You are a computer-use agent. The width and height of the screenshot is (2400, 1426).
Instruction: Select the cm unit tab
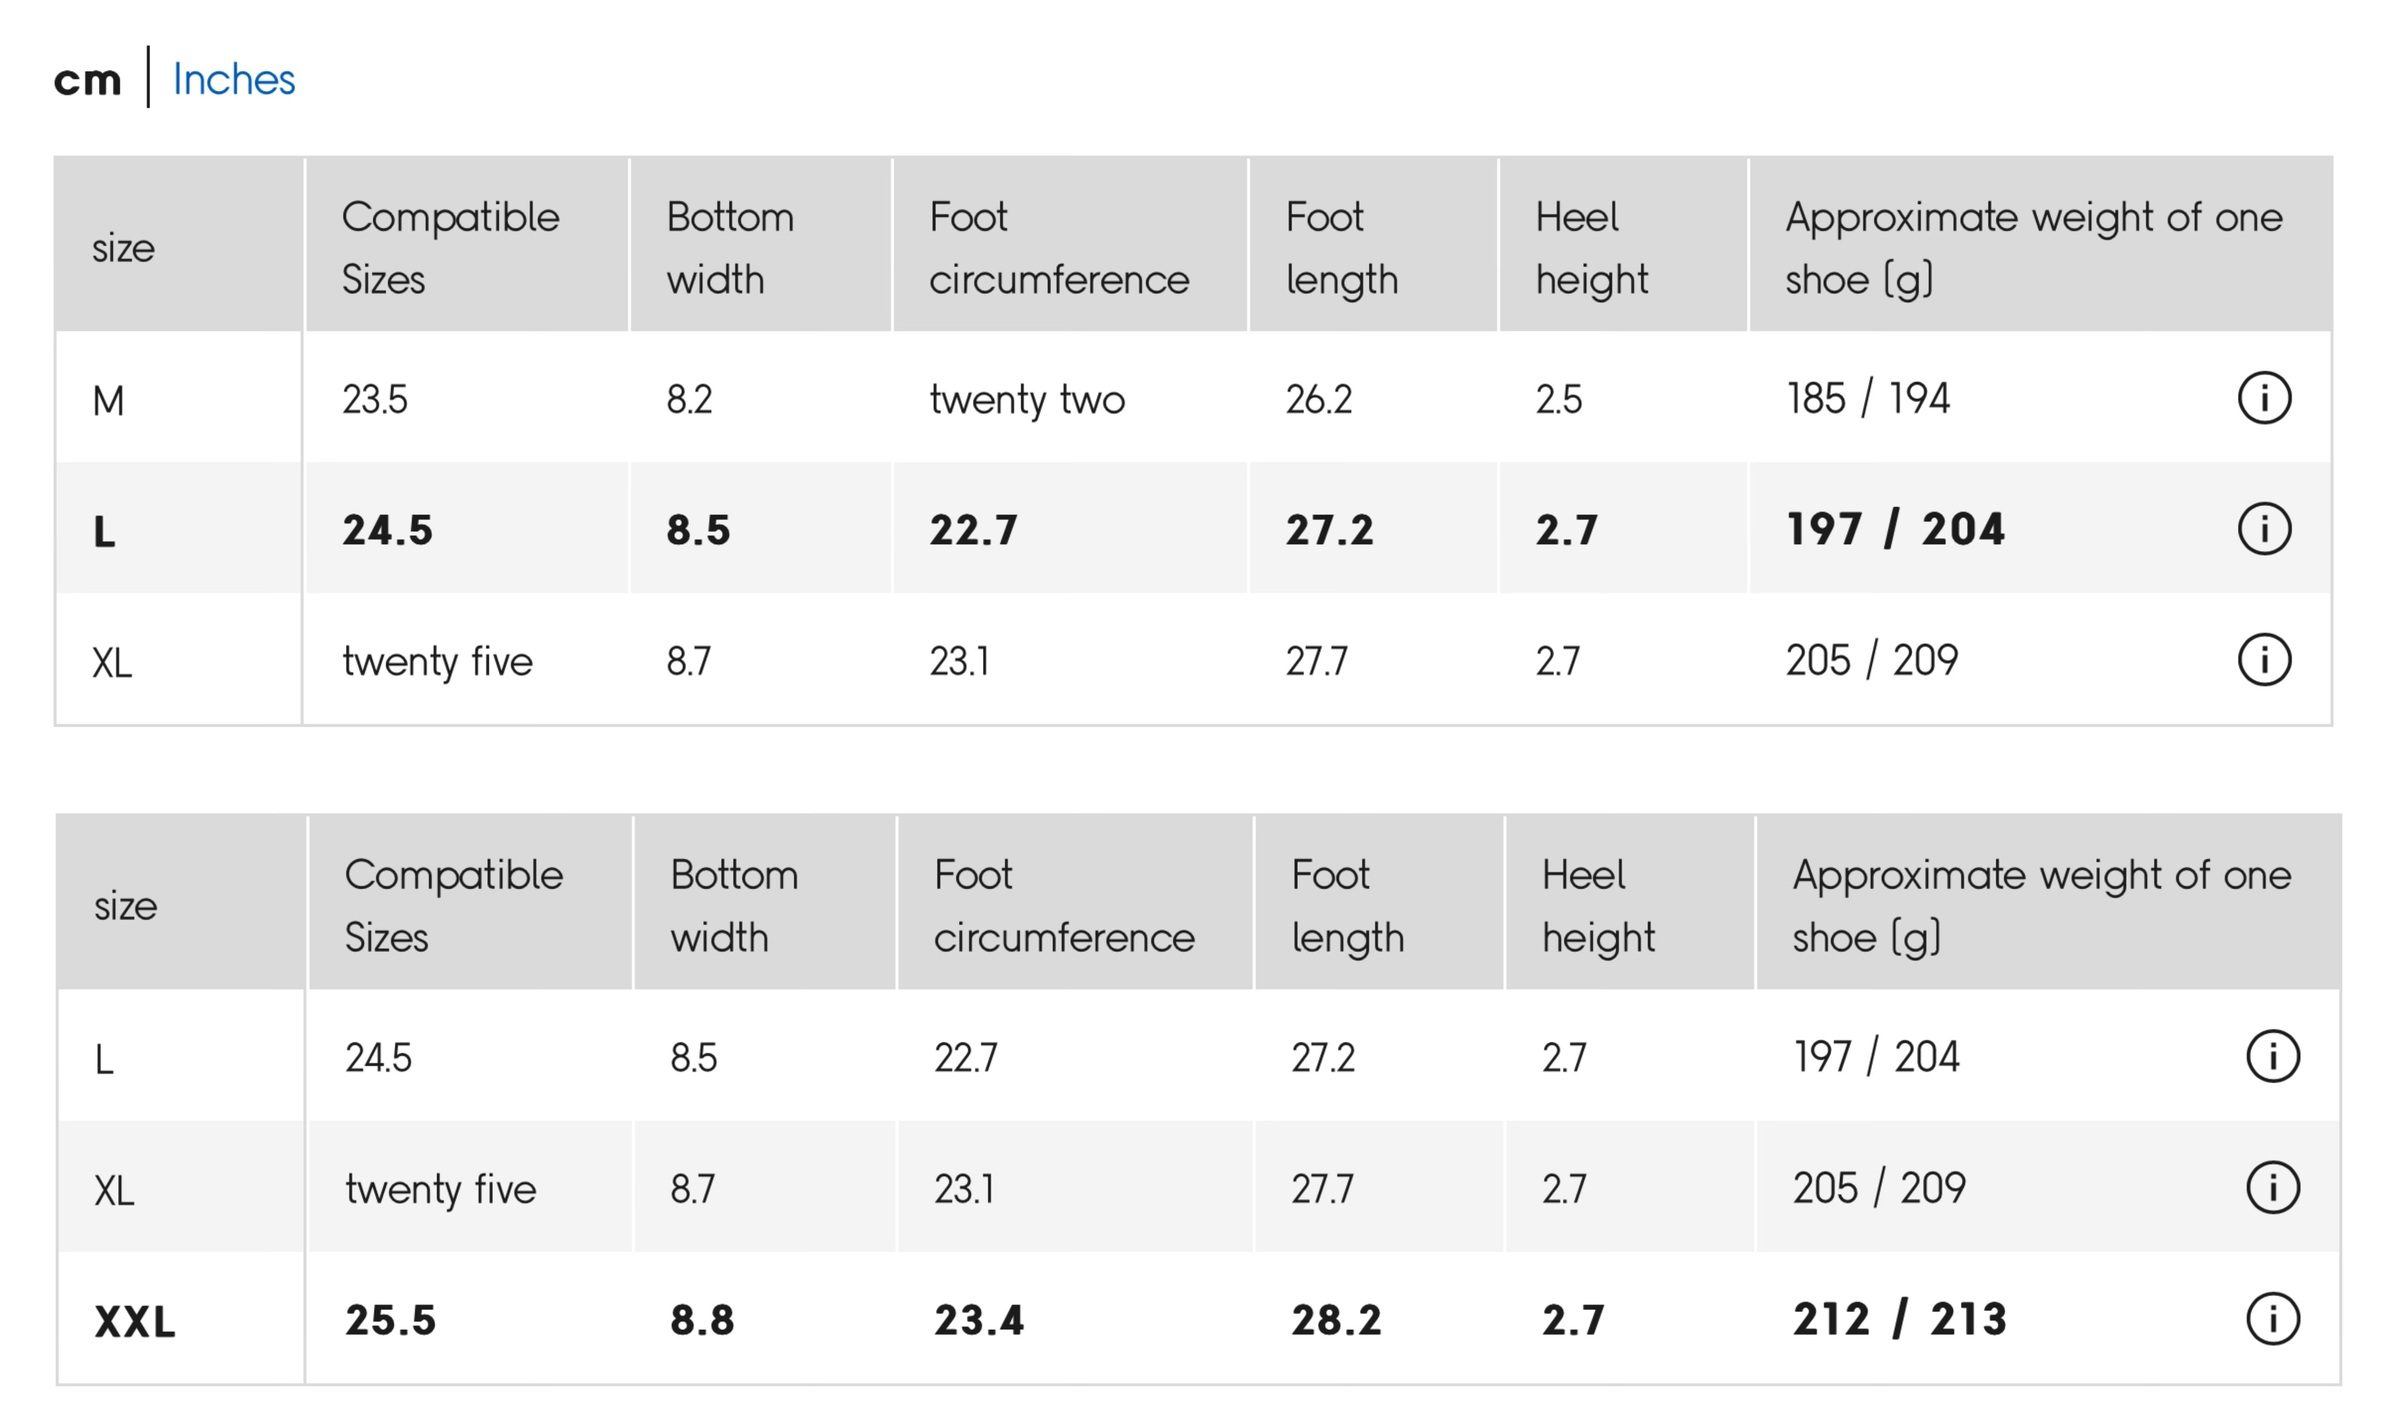88,80
